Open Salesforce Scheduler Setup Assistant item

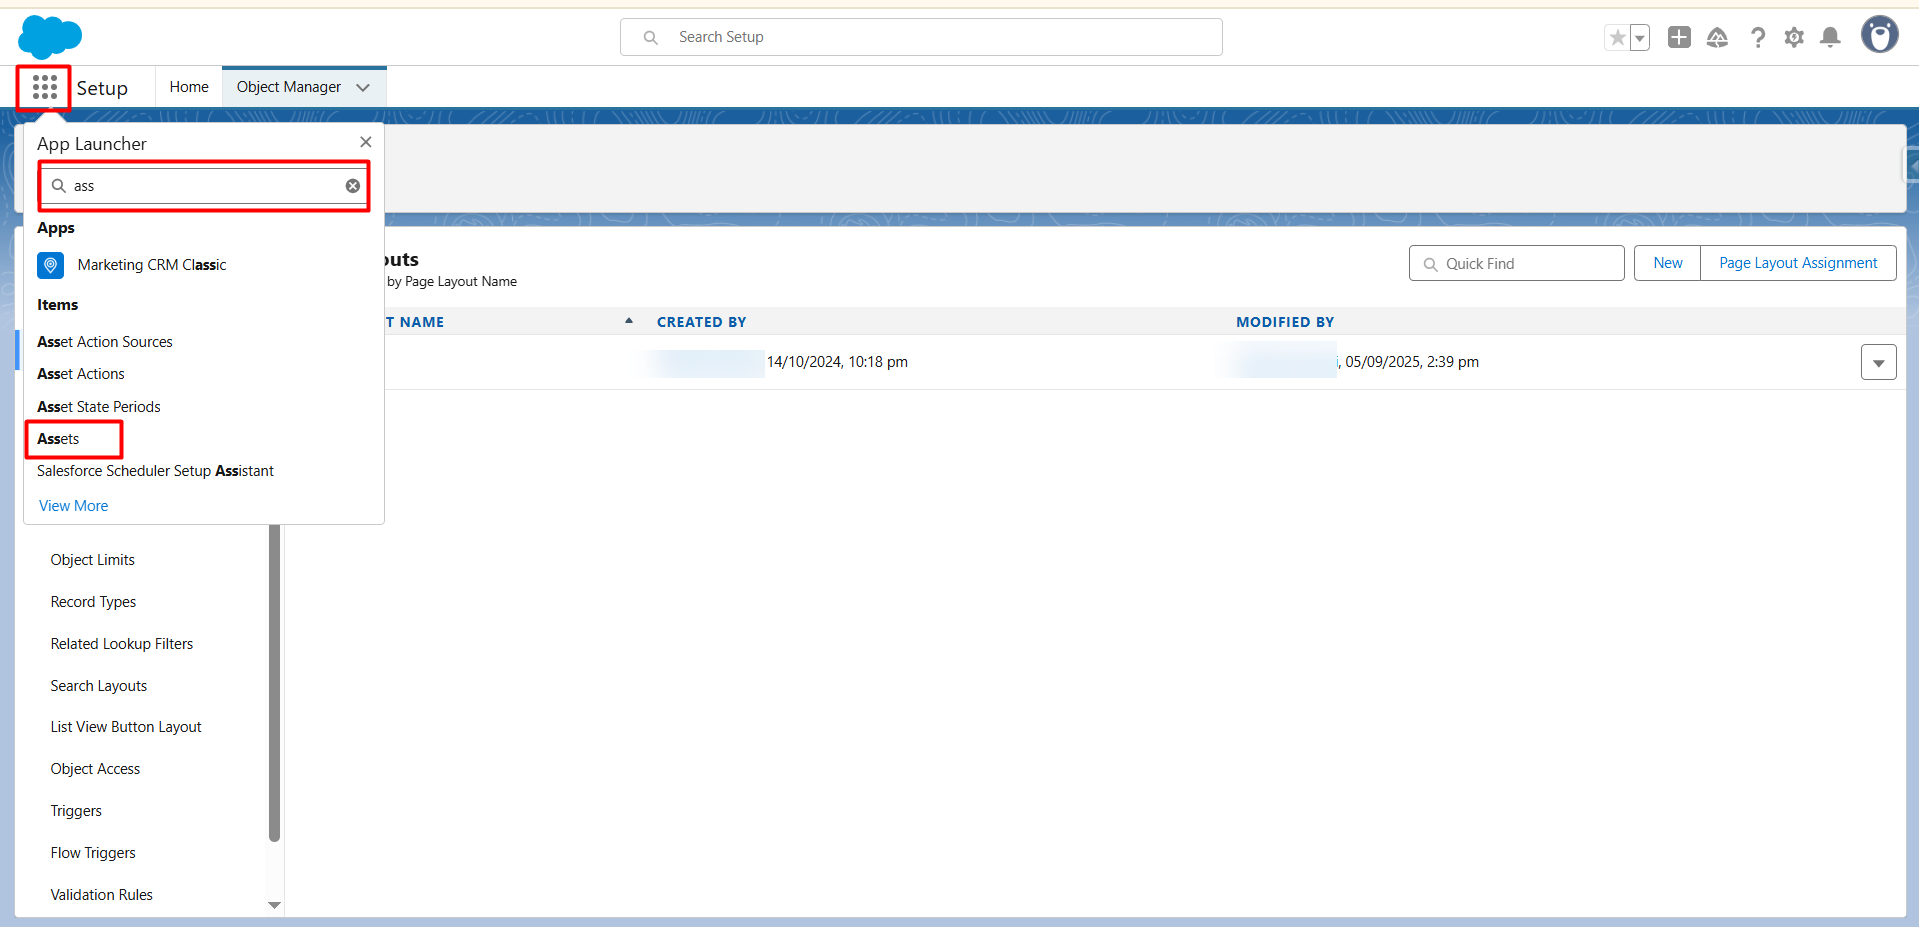tap(155, 471)
